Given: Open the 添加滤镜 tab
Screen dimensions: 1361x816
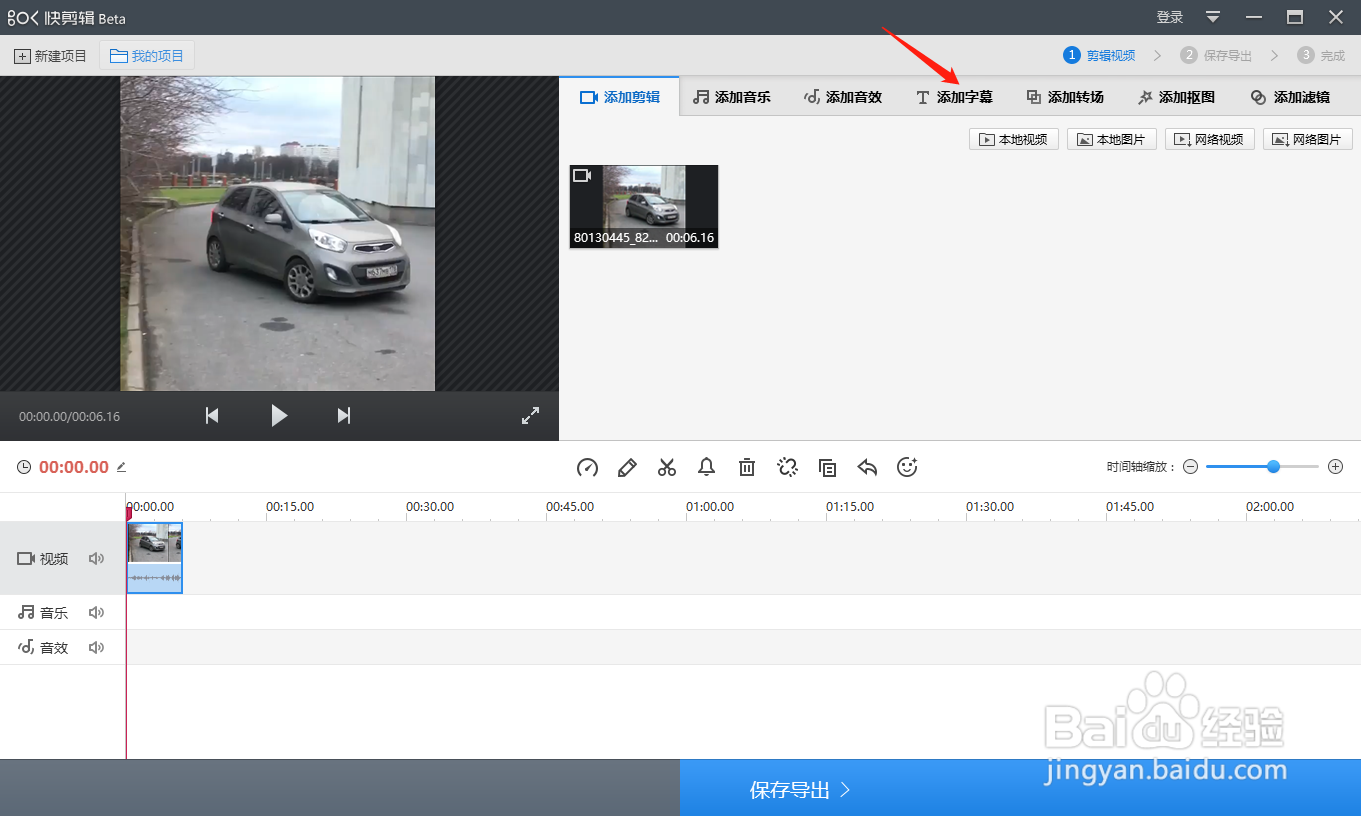Looking at the screenshot, I should pos(1290,97).
